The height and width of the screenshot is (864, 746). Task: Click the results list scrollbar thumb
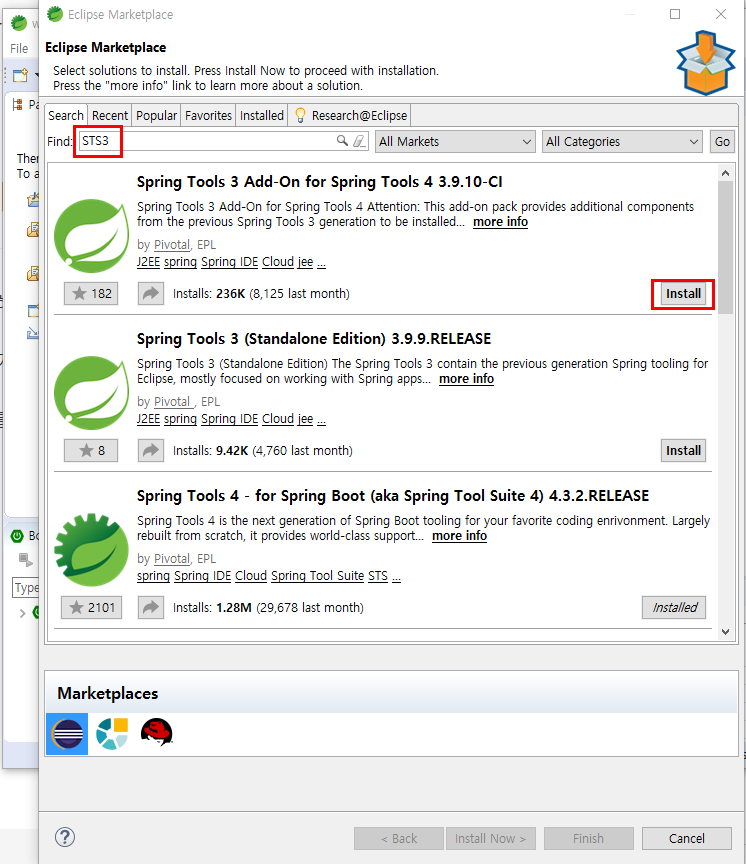pos(726,247)
